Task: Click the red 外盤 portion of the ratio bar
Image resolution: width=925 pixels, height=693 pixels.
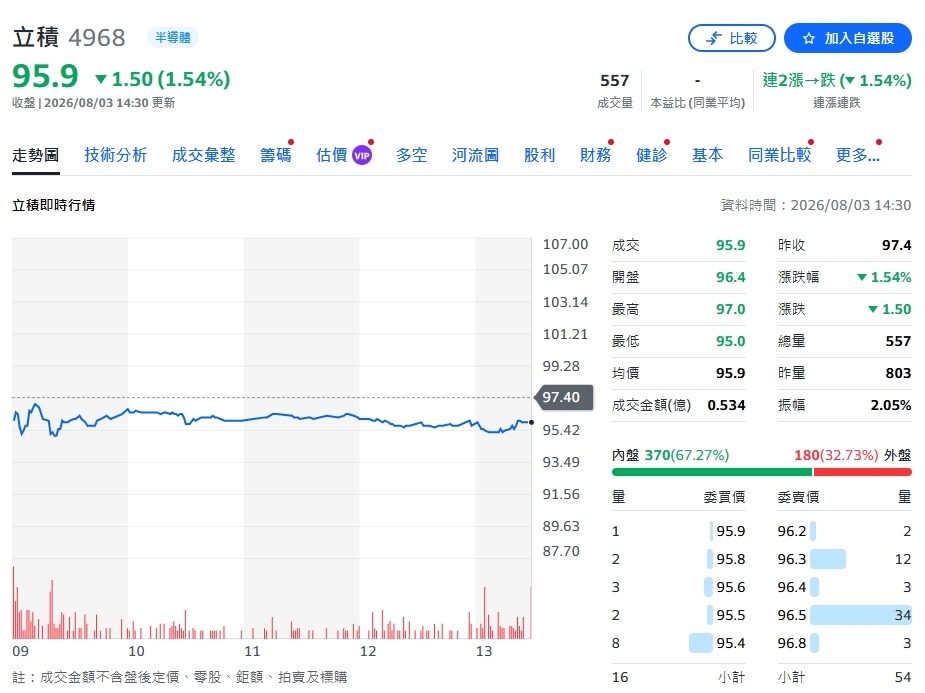Action: coord(862,472)
